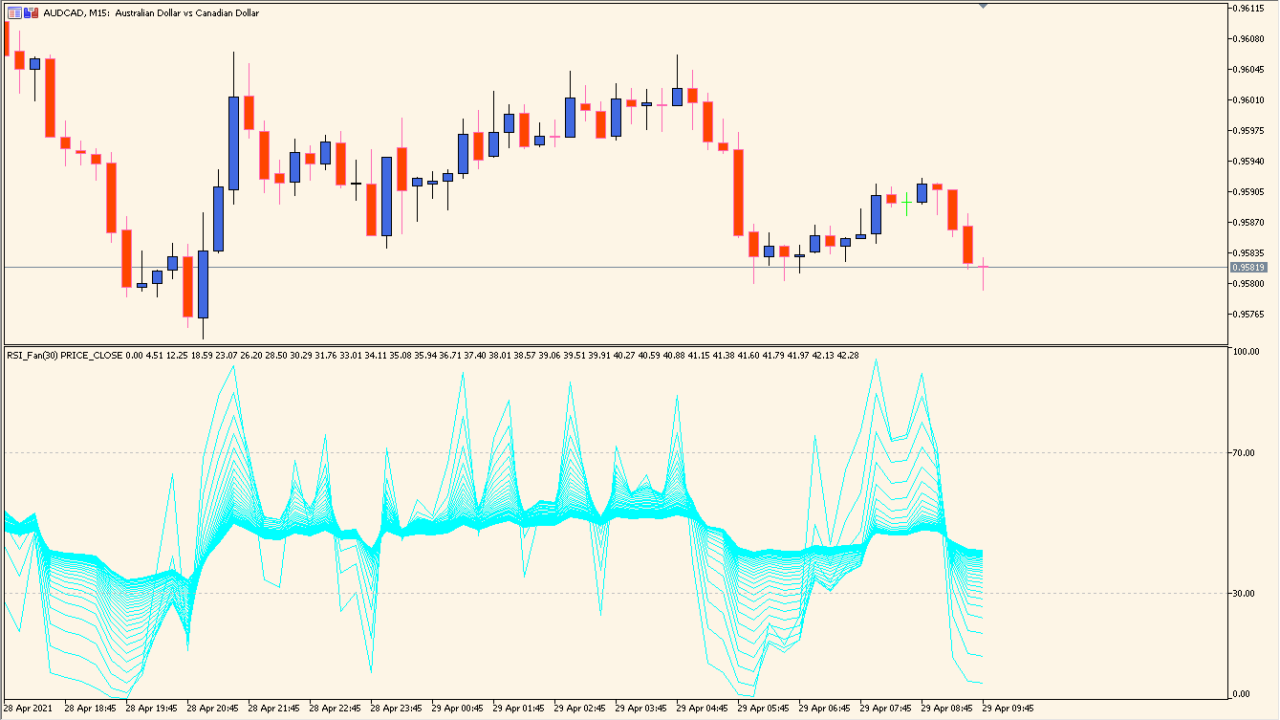Click the current price label 0.95819

1249,267
